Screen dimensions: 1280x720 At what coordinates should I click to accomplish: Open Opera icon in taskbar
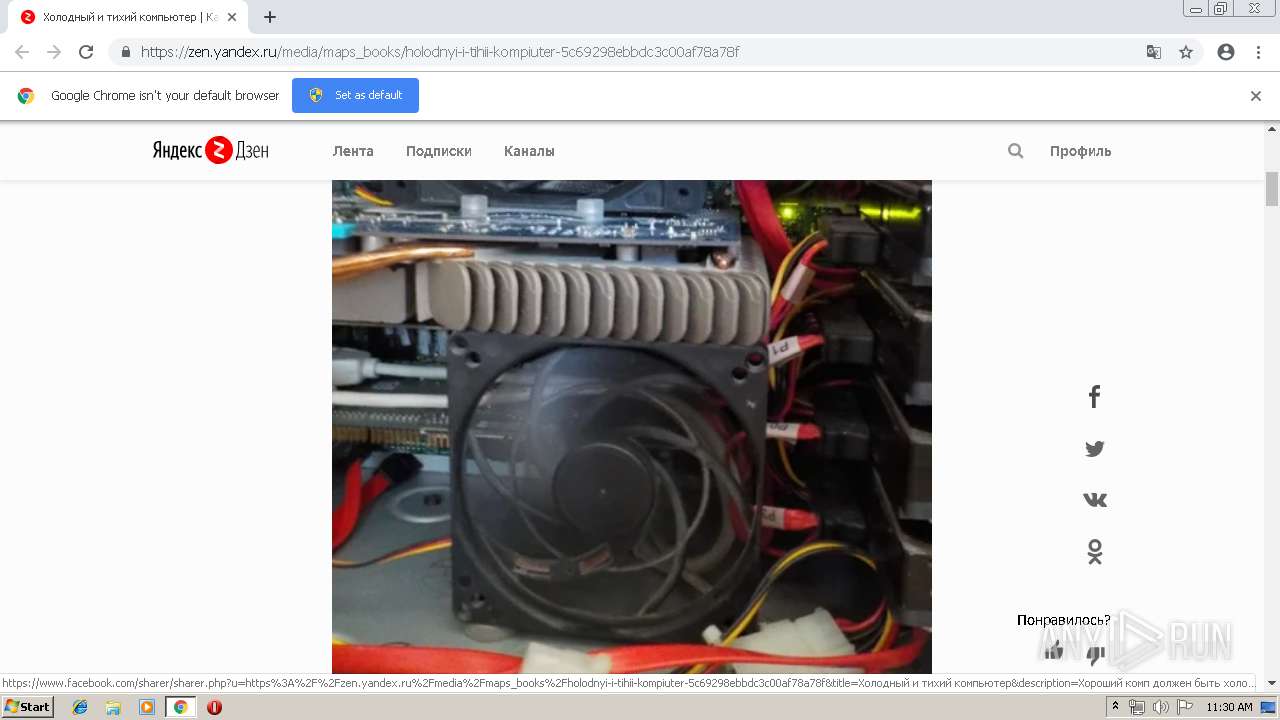(x=214, y=707)
